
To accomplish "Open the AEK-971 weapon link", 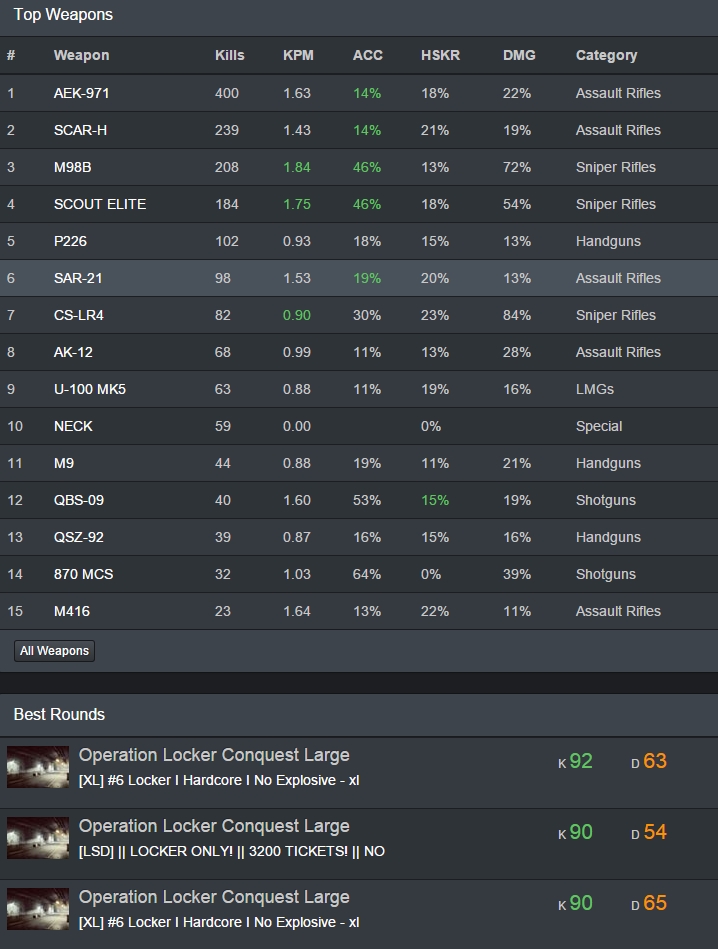I will (81, 93).
